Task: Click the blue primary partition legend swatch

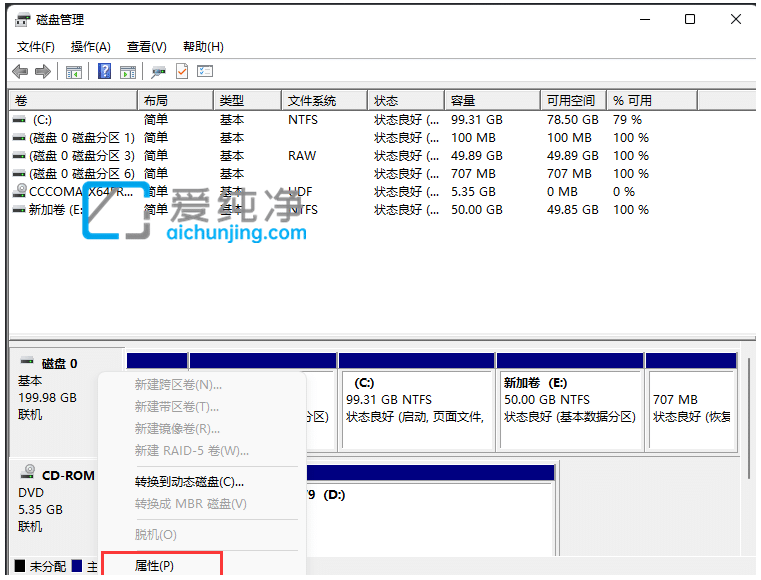Action: pos(77,566)
